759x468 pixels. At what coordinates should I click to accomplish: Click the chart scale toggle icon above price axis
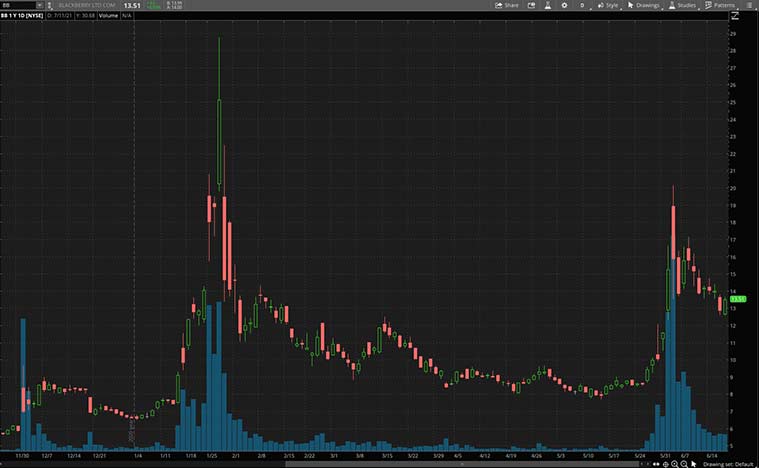pyautogui.click(x=735, y=15)
